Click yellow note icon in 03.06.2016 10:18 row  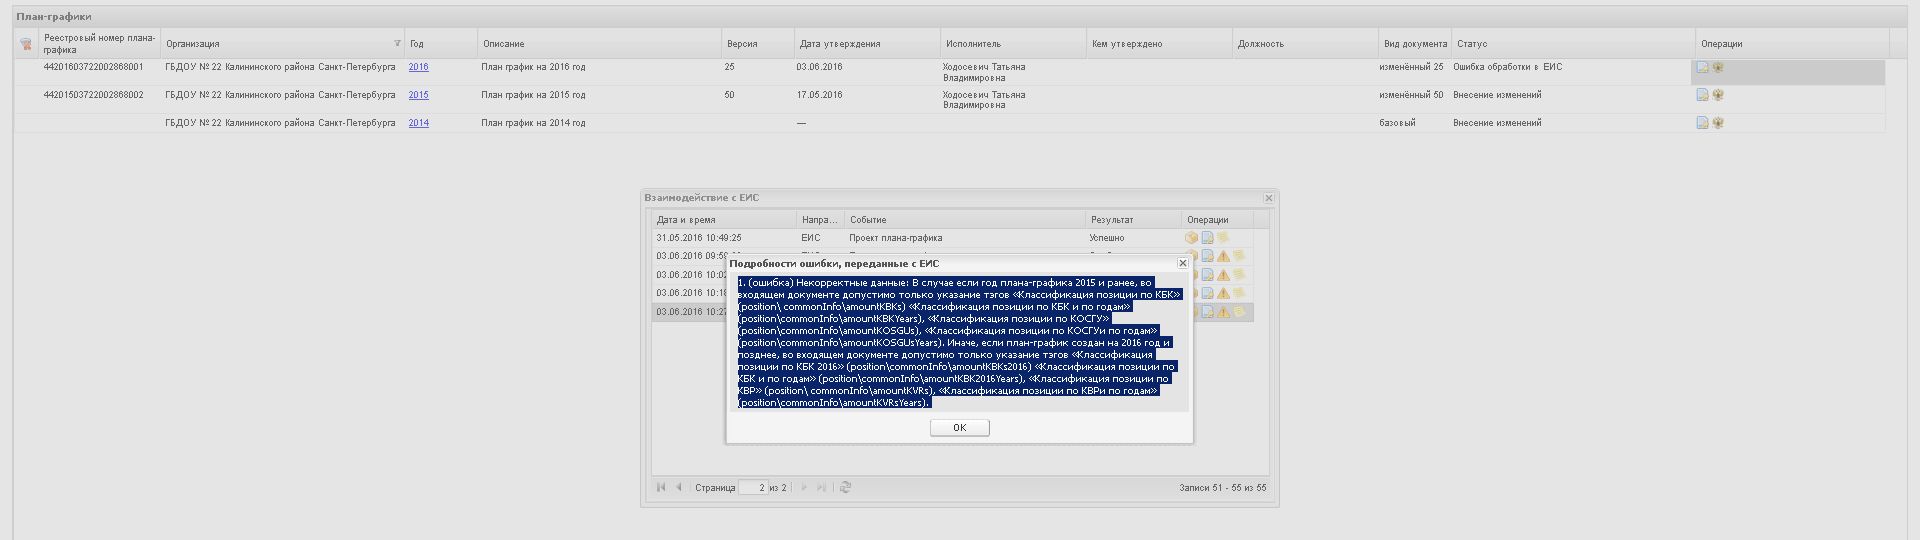(x=1238, y=293)
